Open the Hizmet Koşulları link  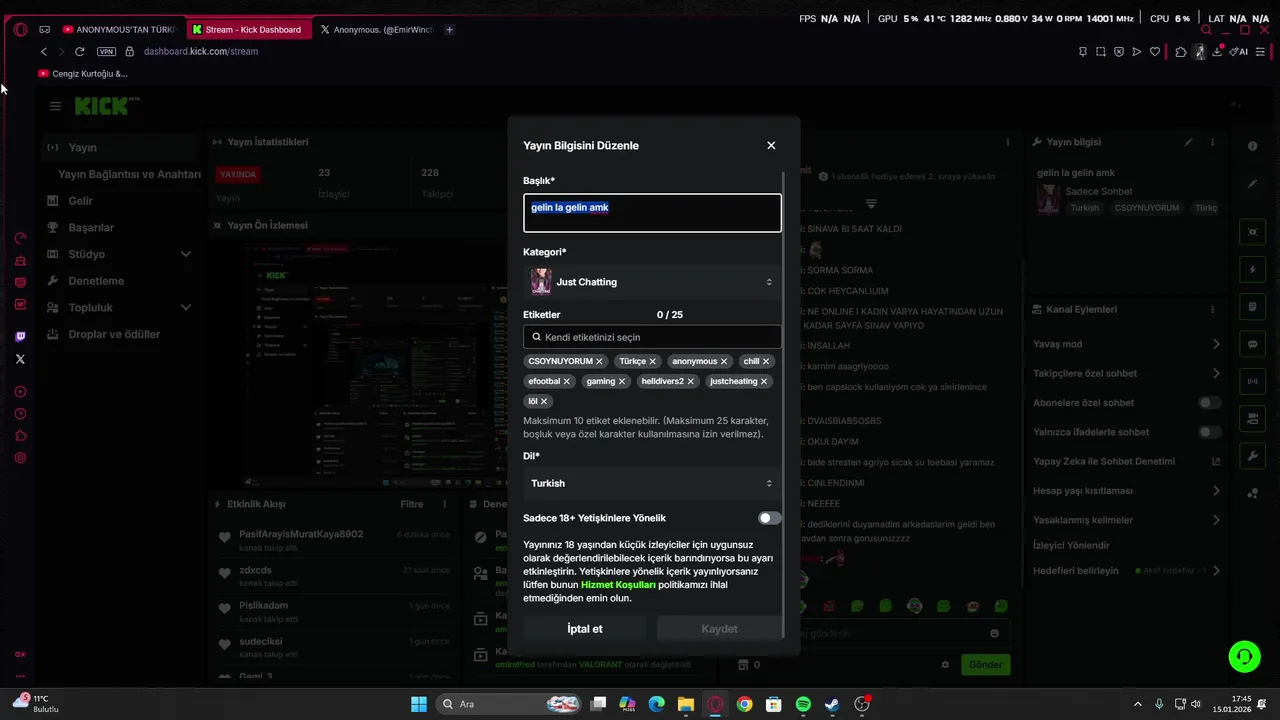click(618, 584)
